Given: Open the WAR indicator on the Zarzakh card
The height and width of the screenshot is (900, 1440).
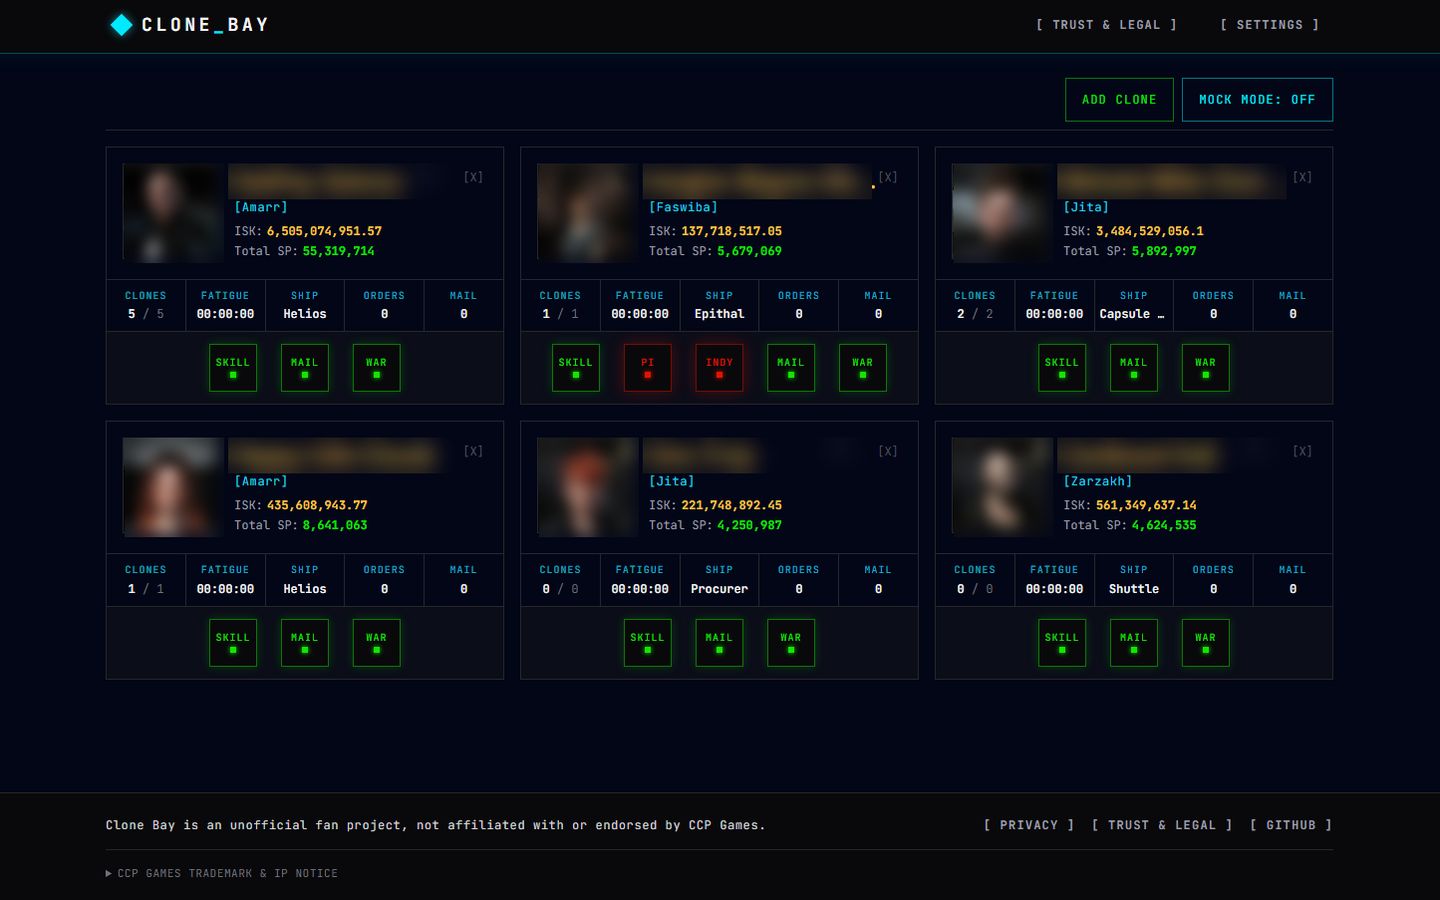Looking at the screenshot, I should click(1206, 642).
